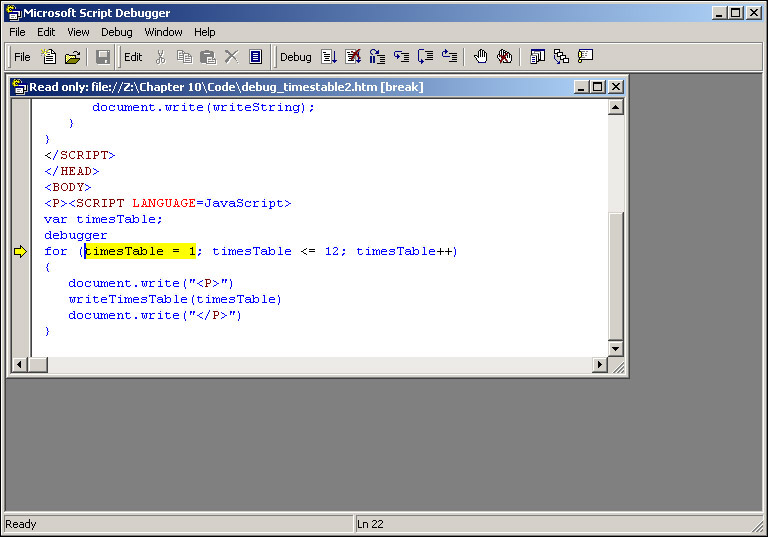768x537 pixels.
Task: Click Break at Next Statement icon
Action: [x=377, y=57]
